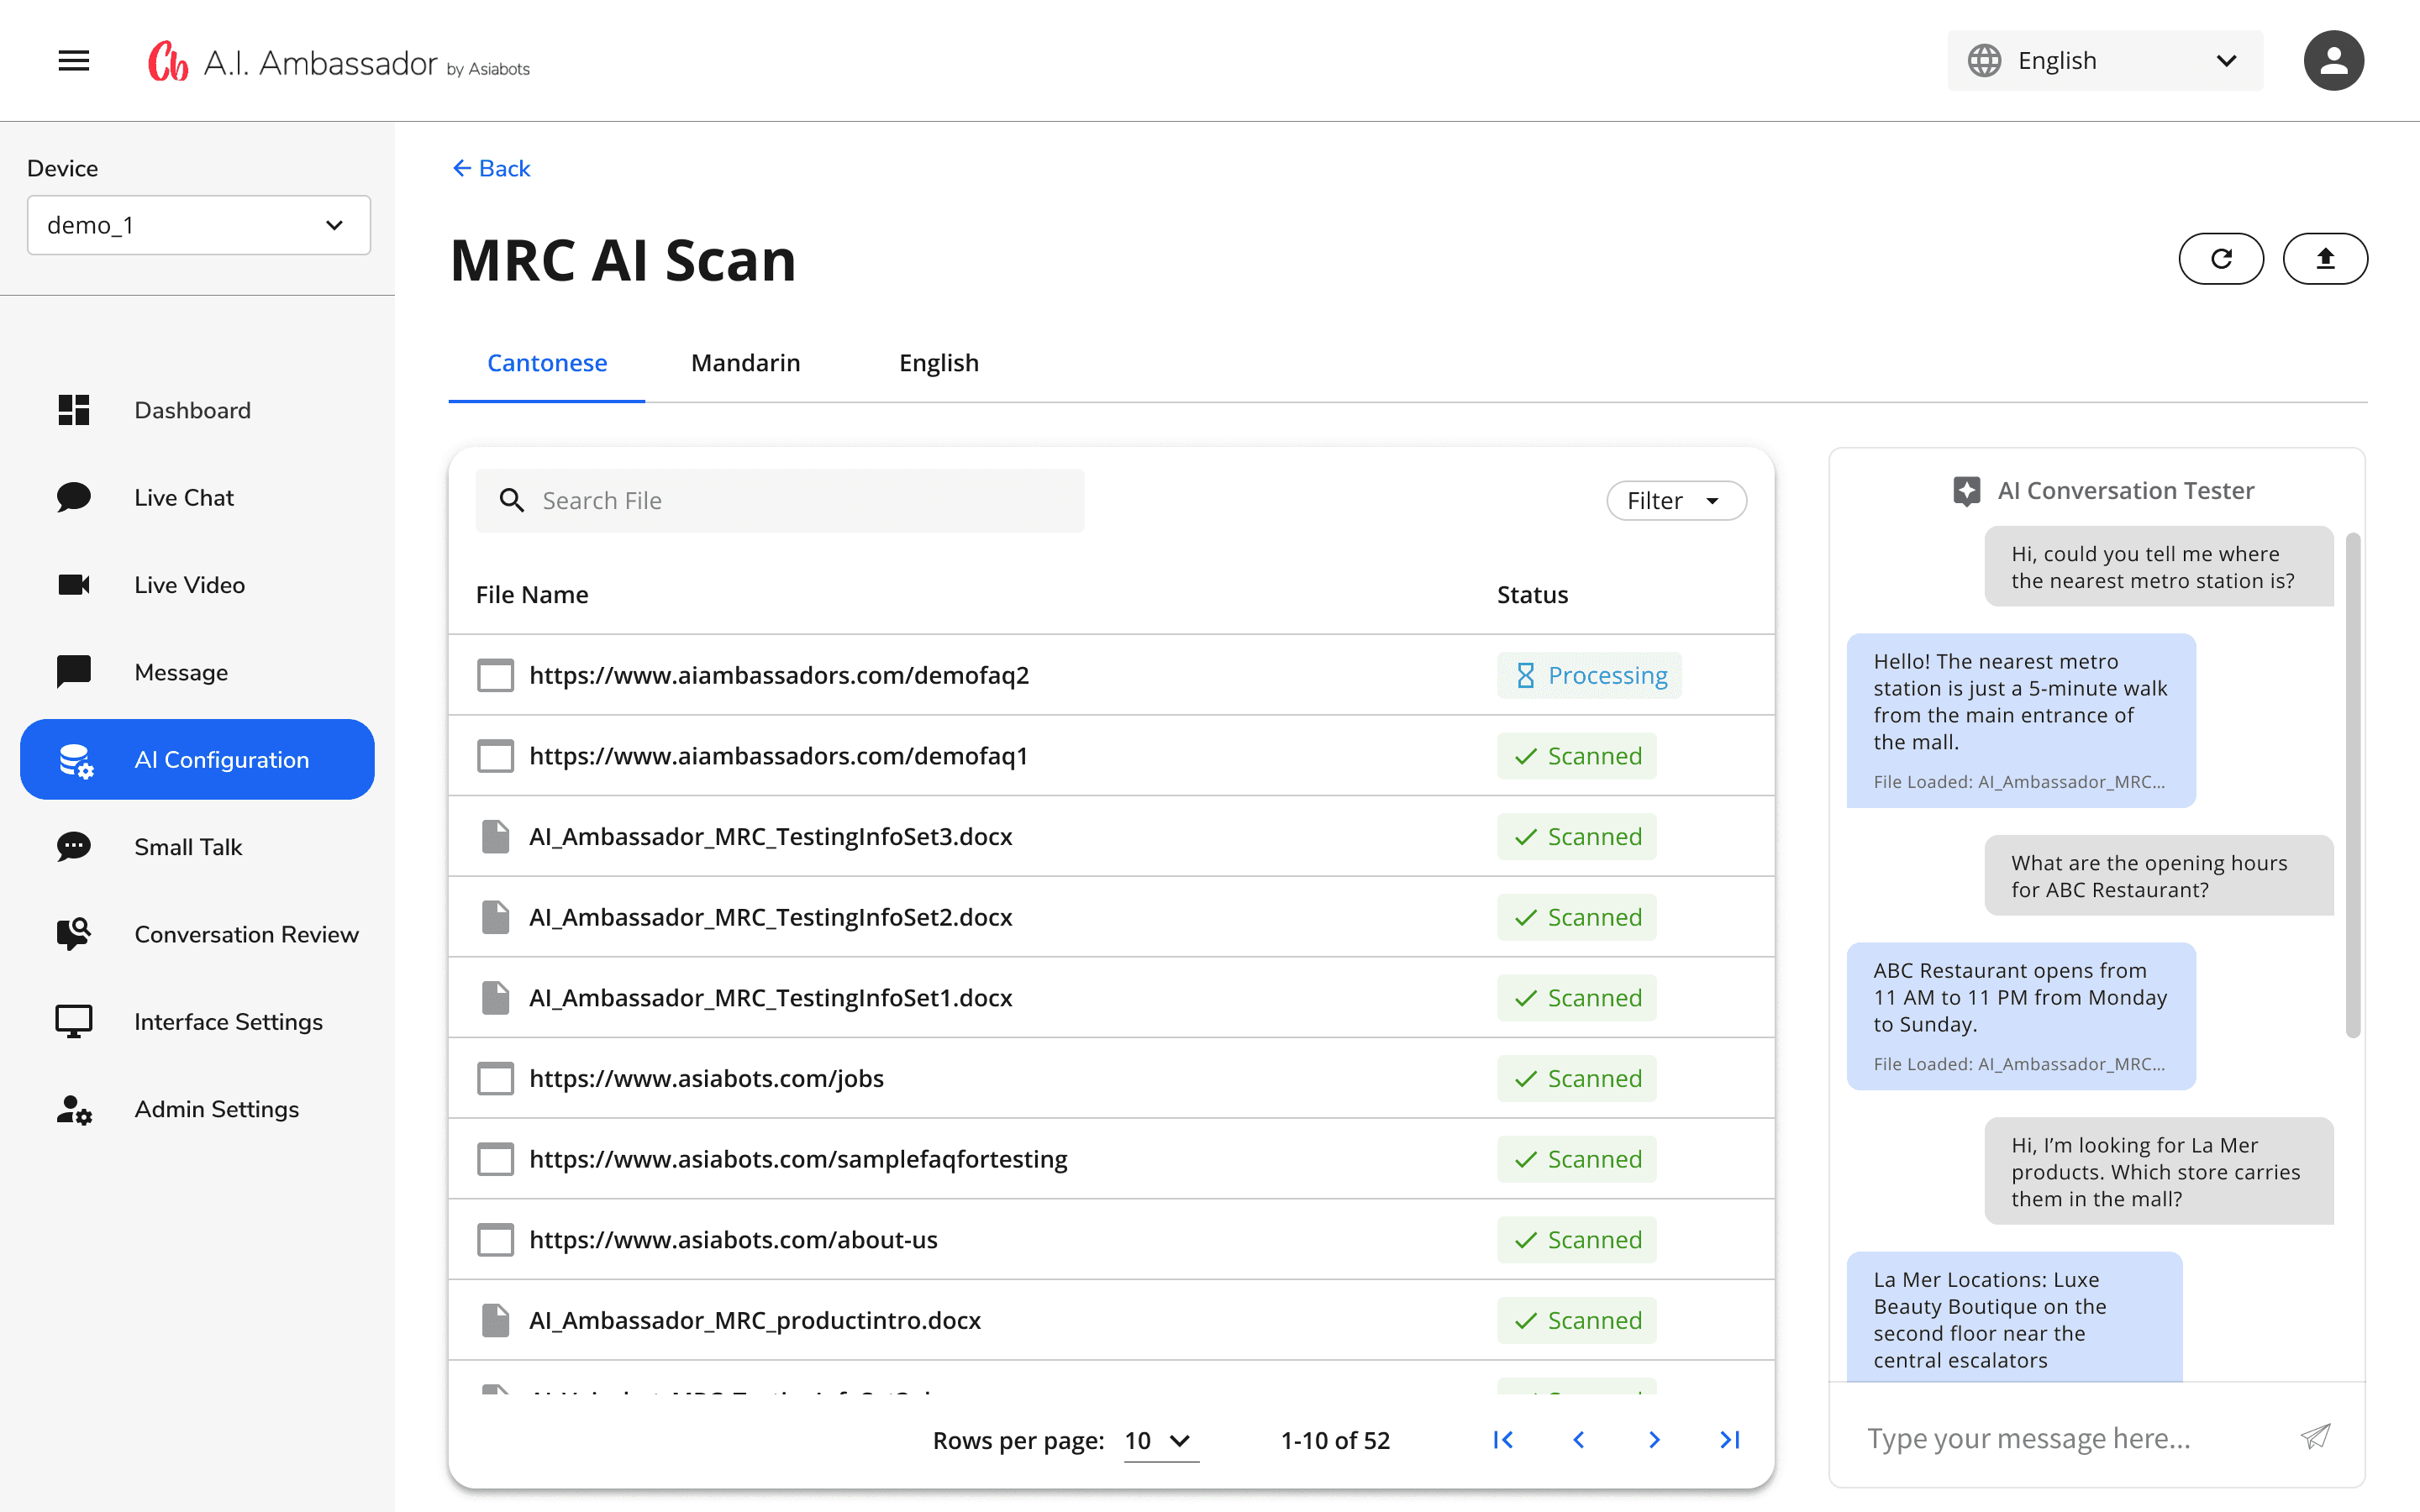
Task: Click the AI Conversation Tester sparkle icon
Action: (1966, 491)
